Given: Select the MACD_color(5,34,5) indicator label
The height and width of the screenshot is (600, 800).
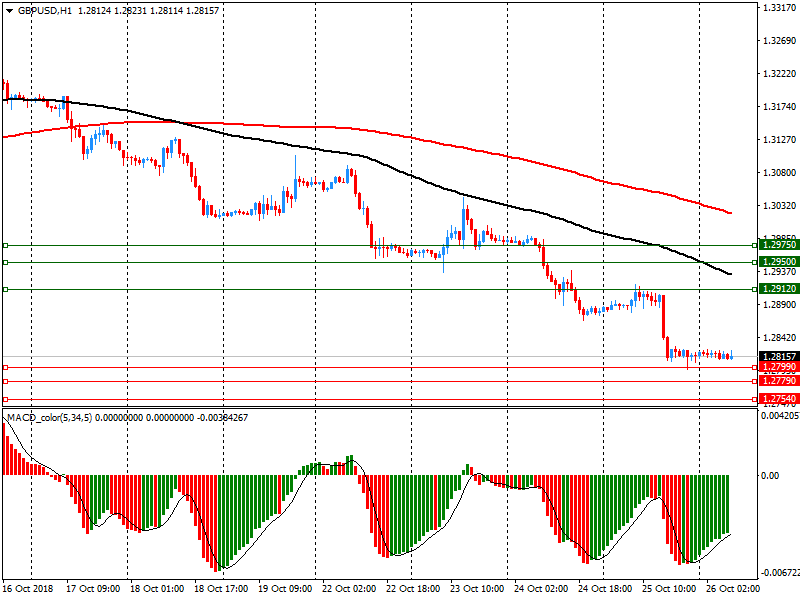Looking at the screenshot, I should (49, 418).
